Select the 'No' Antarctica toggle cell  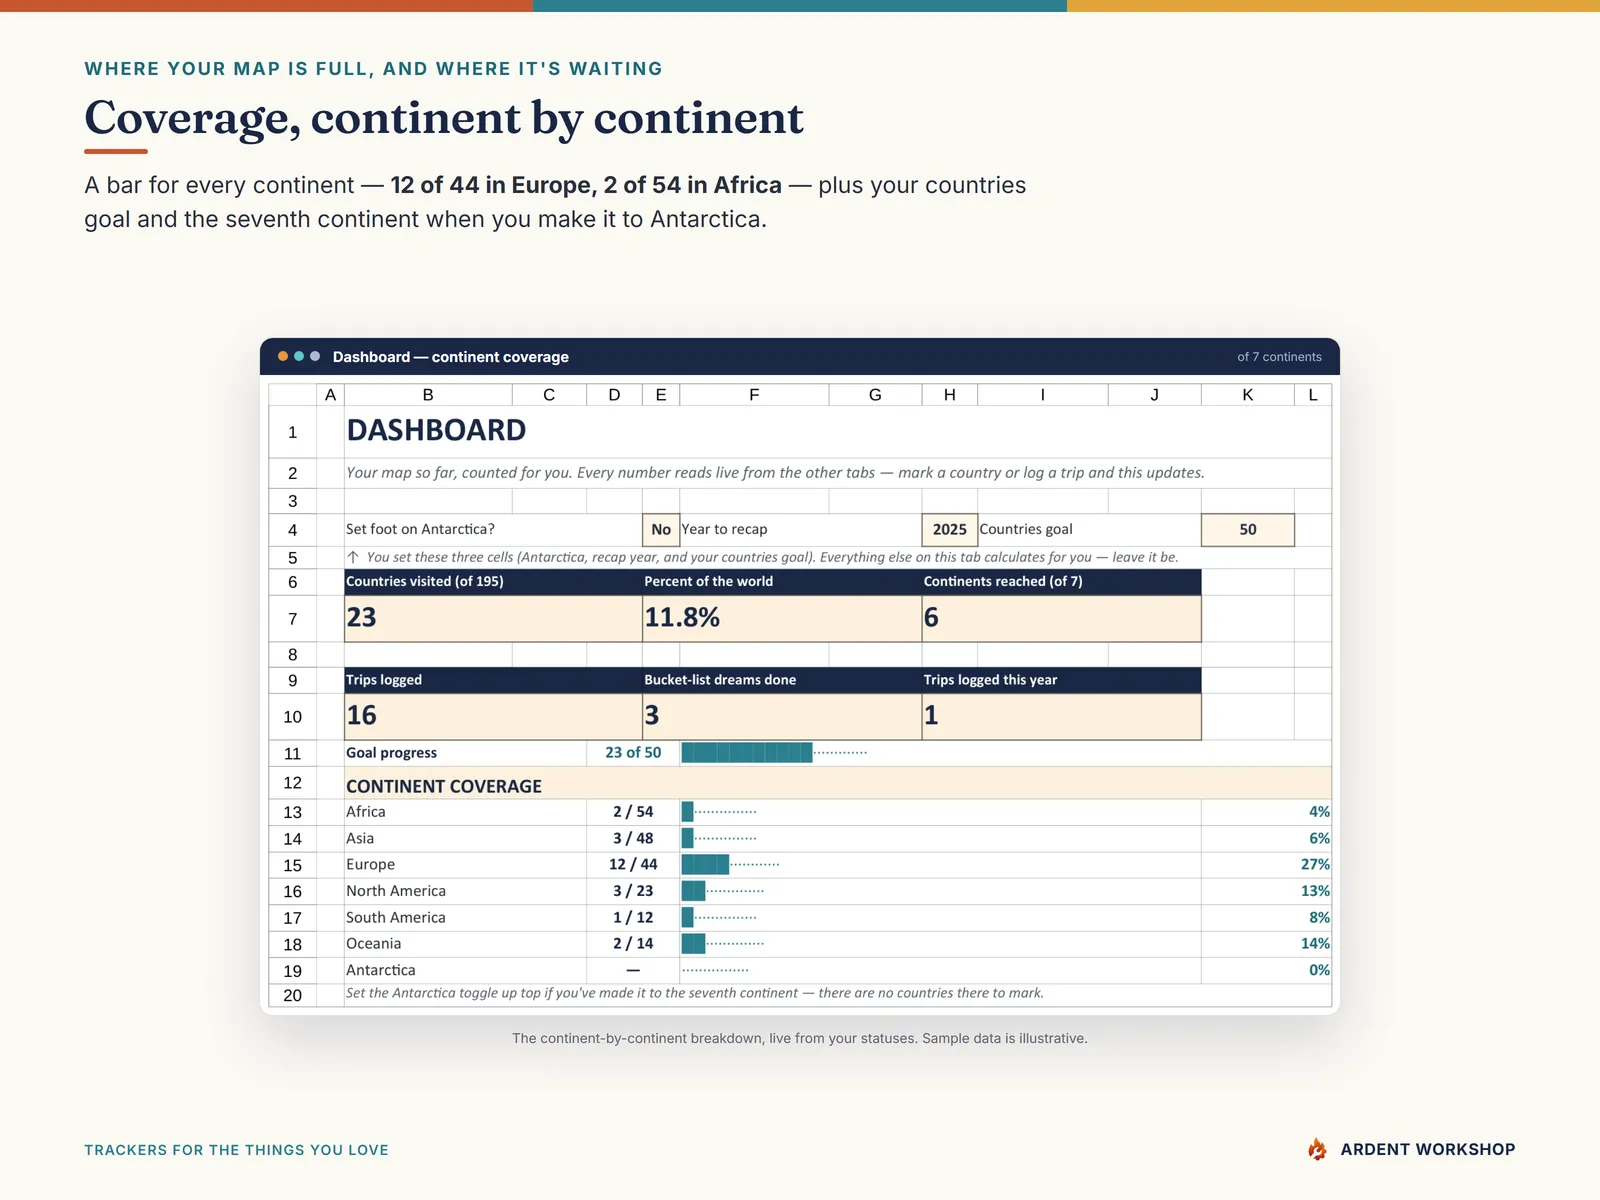click(661, 530)
